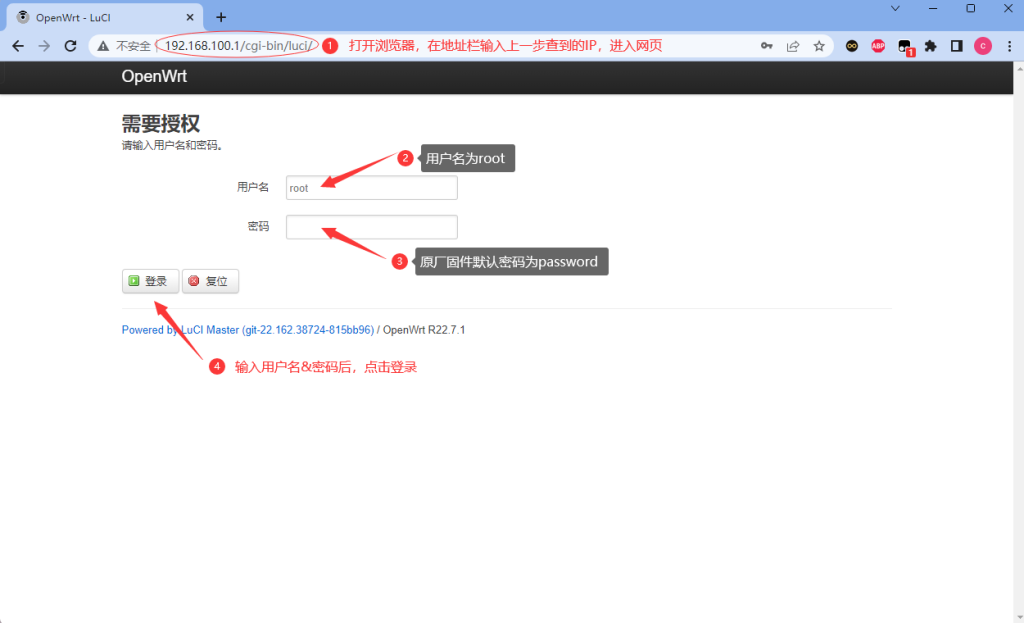Click the address bar URL 192.168.100.1/cgi-bin/luci/
This screenshot has width=1024, height=623.
(238, 46)
